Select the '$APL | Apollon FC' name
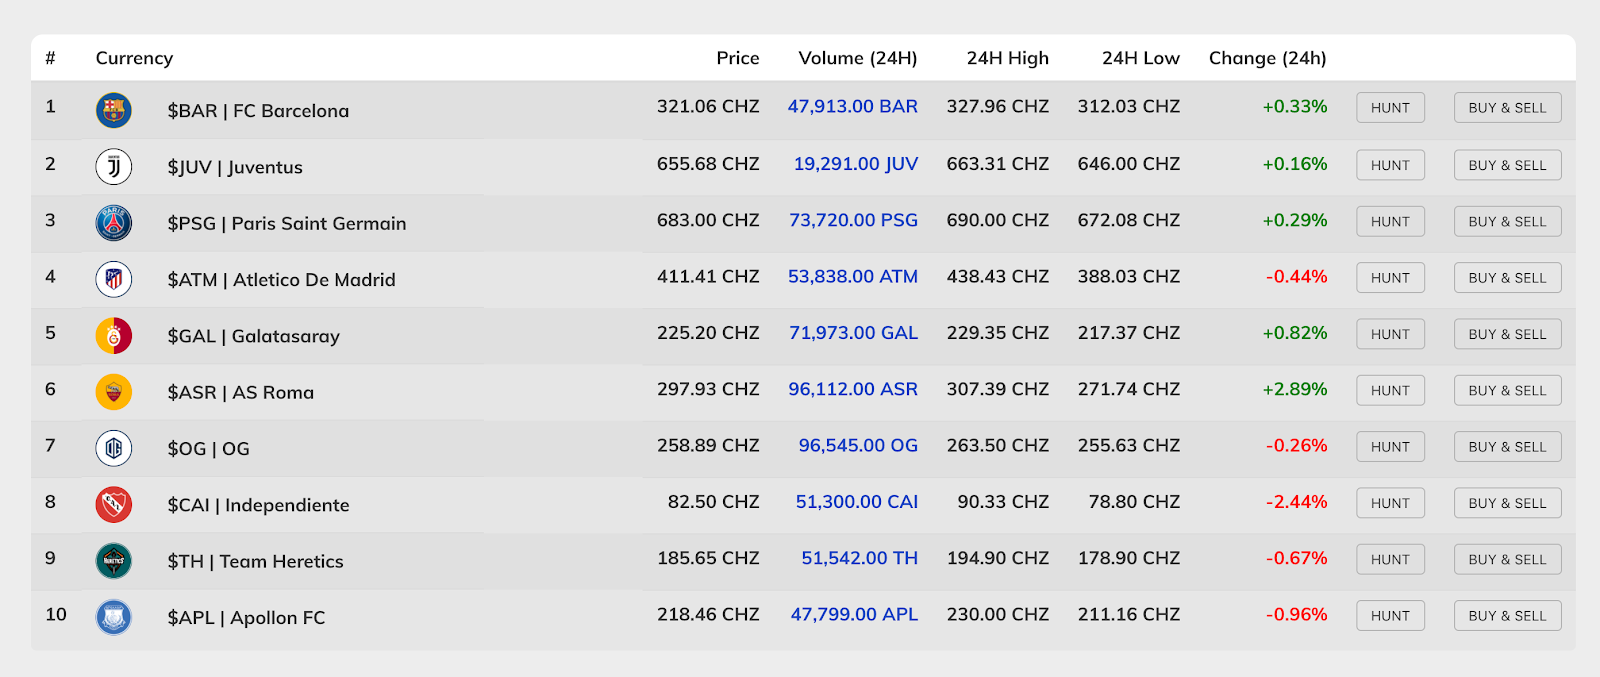 tap(246, 618)
